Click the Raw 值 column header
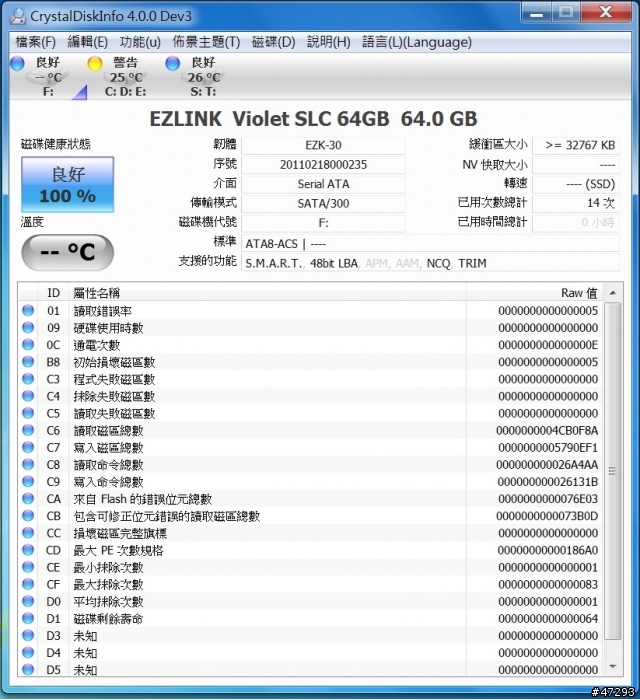 coord(536,293)
